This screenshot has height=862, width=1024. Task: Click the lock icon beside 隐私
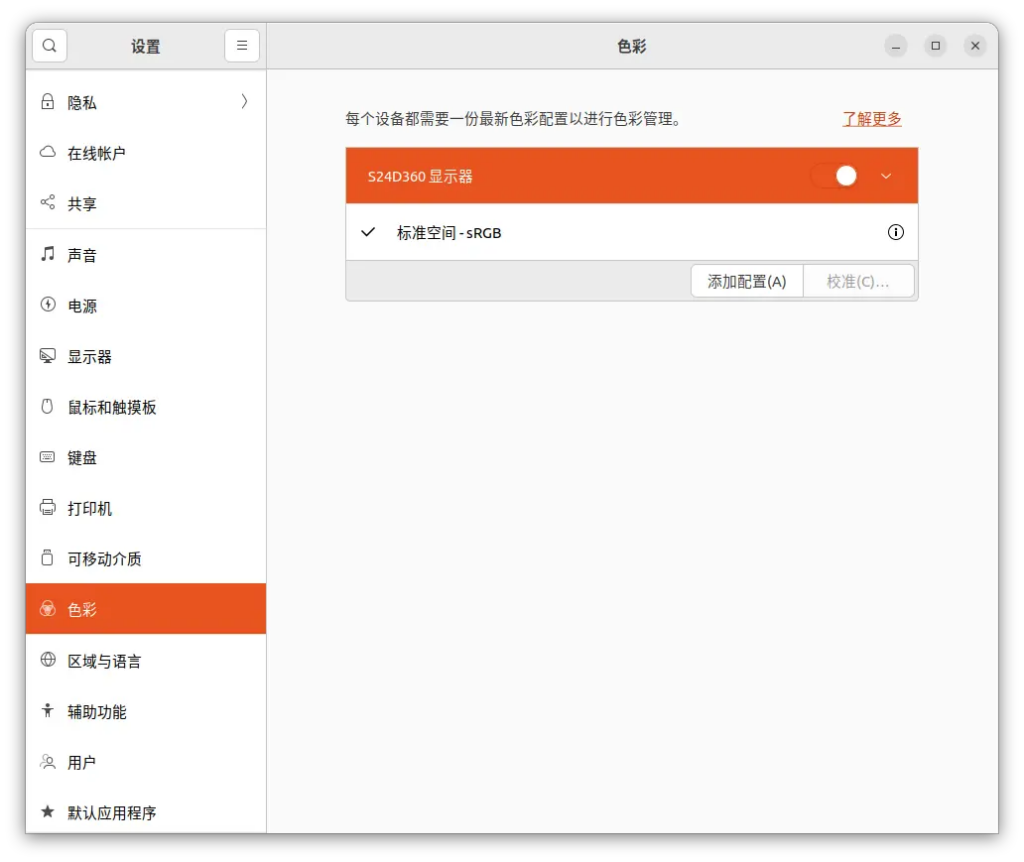pyautogui.click(x=47, y=102)
